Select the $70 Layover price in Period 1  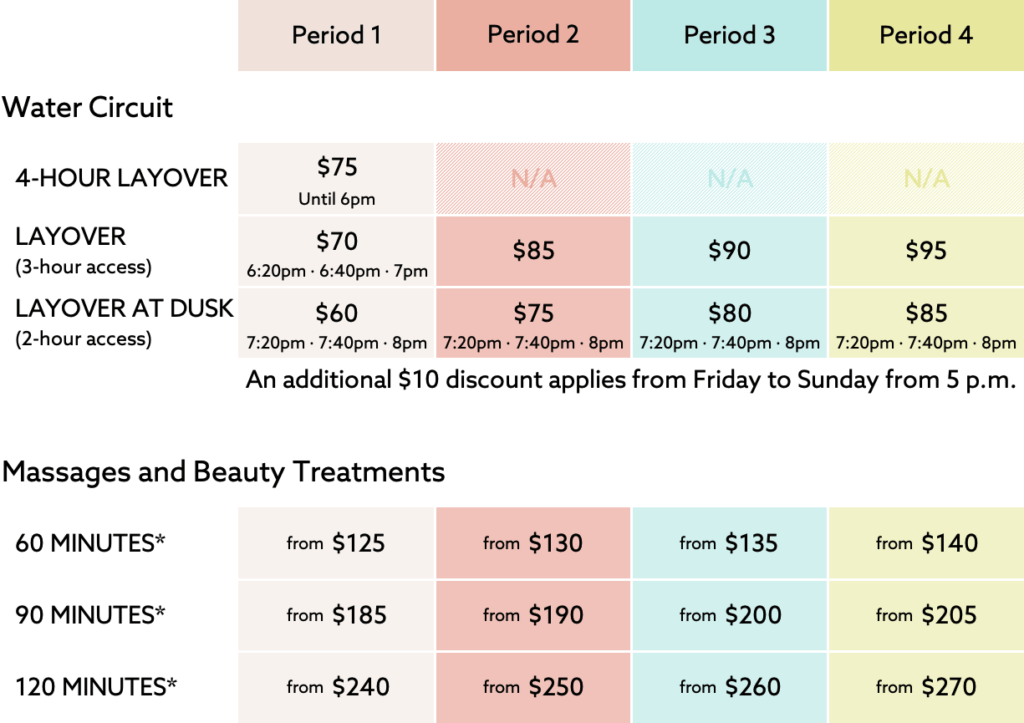point(336,242)
